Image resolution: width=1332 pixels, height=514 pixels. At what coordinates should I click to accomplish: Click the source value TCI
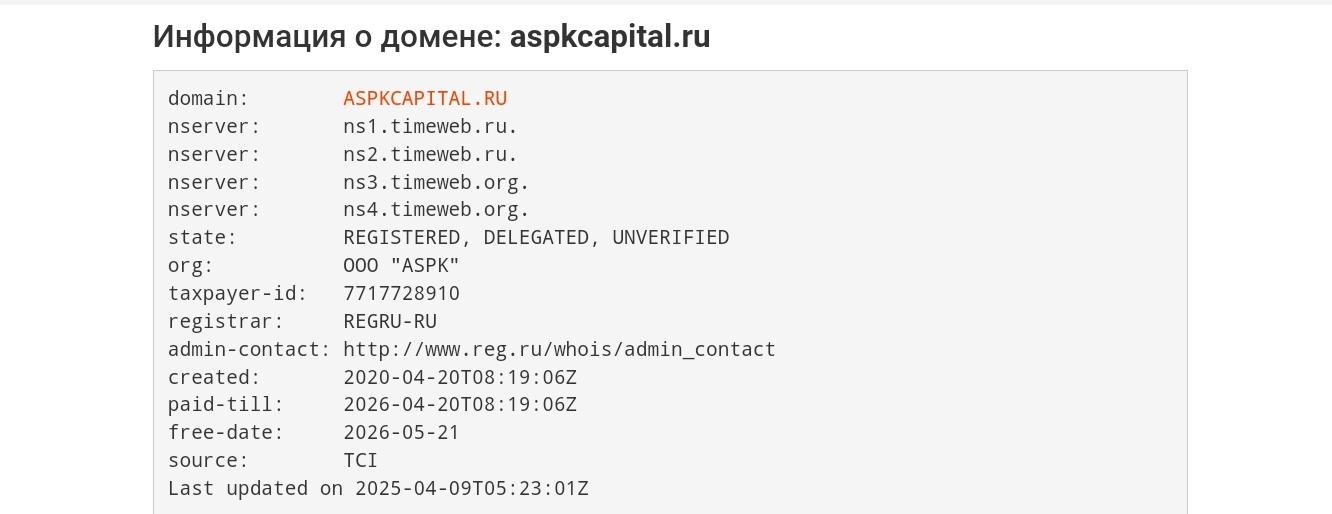(360, 461)
